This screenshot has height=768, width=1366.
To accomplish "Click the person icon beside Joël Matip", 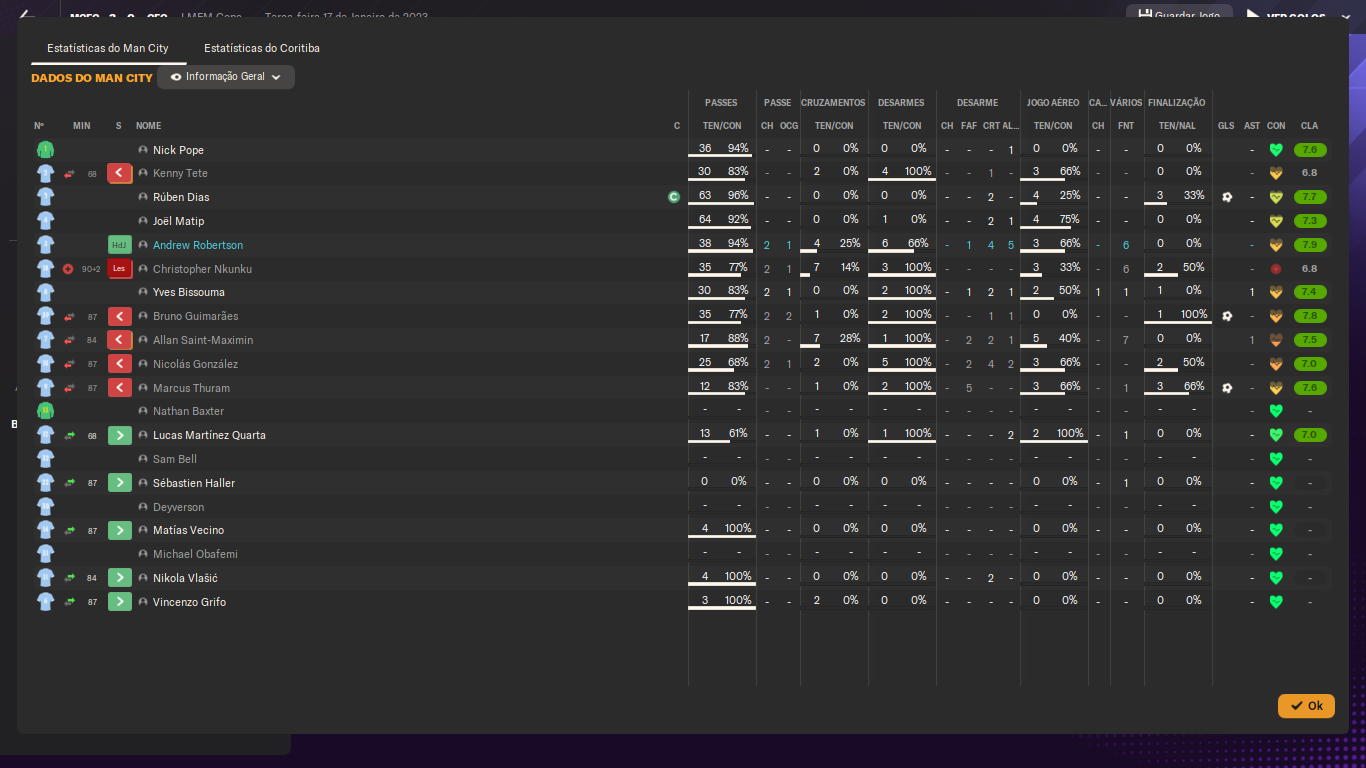I will (143, 221).
